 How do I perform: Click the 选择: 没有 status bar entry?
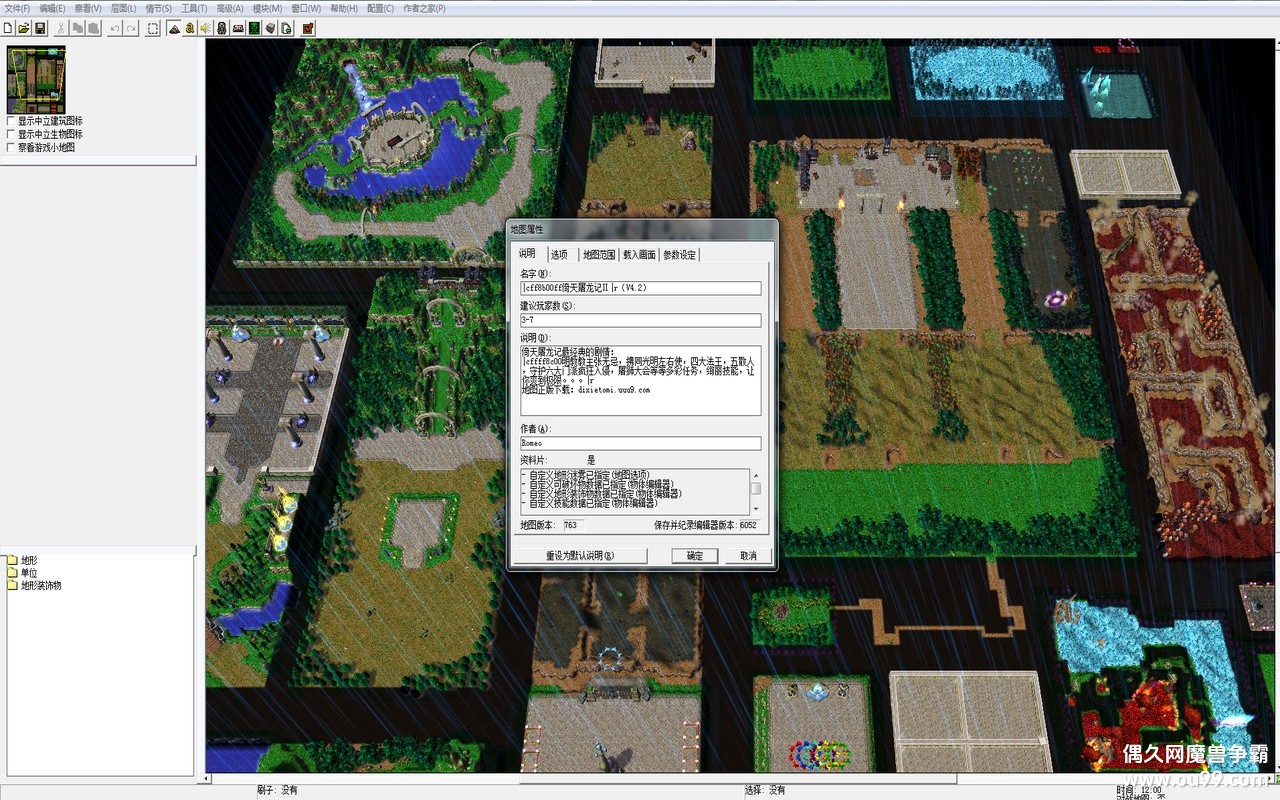tap(764, 790)
